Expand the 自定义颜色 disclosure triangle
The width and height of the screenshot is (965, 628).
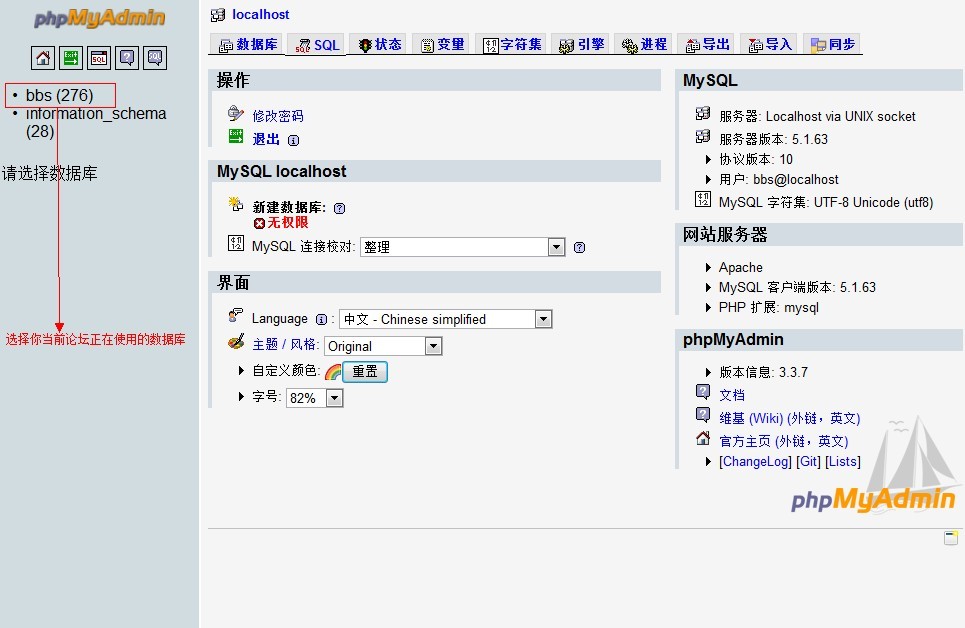pyautogui.click(x=241, y=370)
